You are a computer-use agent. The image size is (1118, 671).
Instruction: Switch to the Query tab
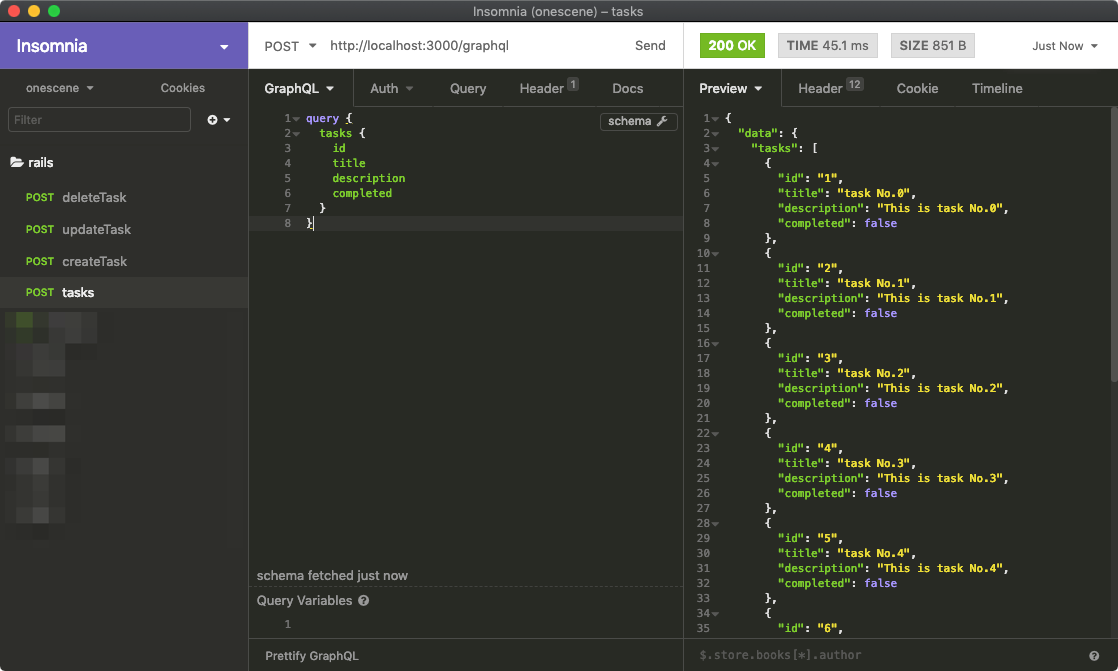pyautogui.click(x=467, y=88)
